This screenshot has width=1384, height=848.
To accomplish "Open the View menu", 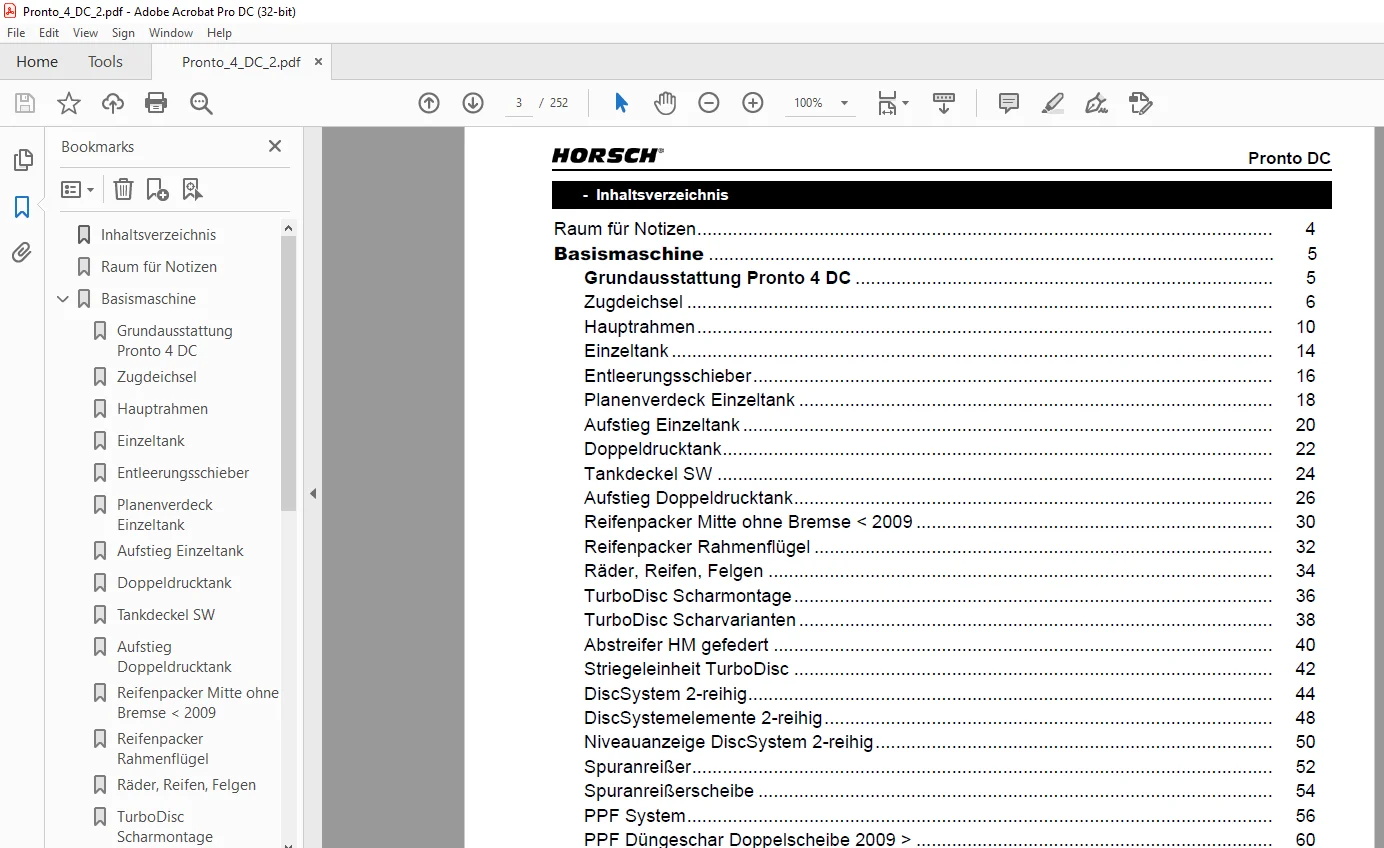I will [x=86, y=33].
